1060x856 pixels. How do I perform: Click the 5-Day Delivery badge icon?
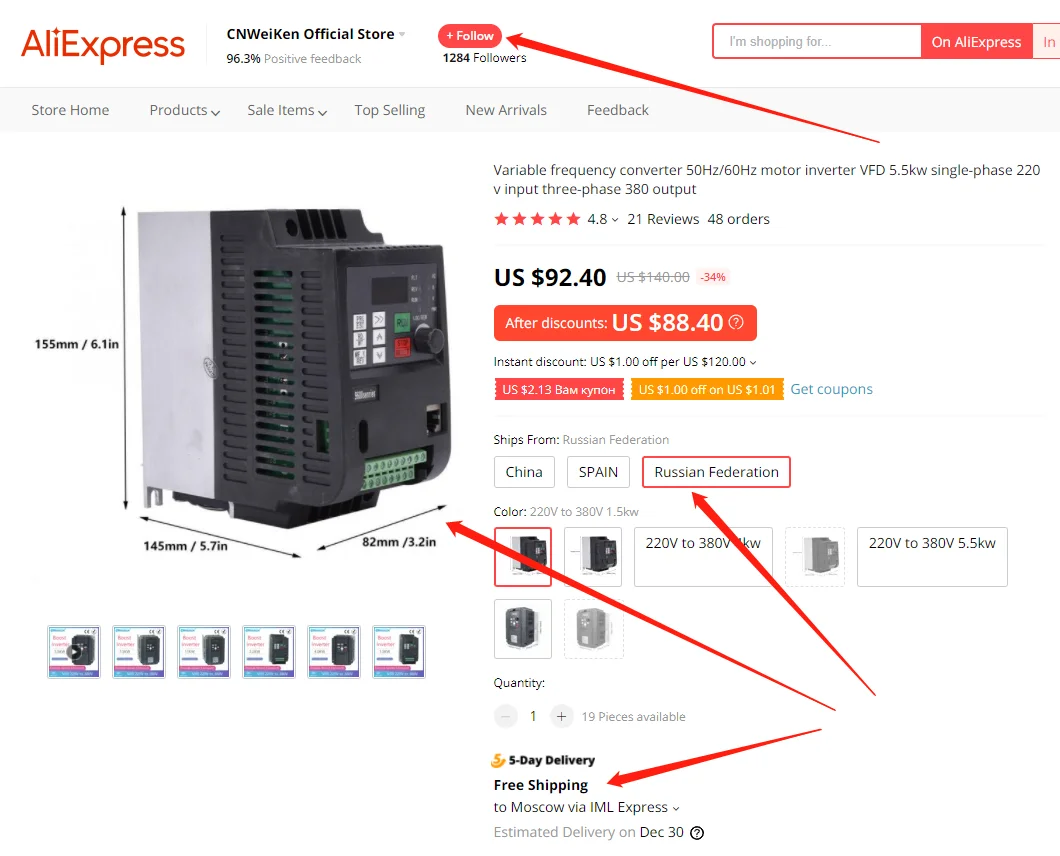[498, 761]
